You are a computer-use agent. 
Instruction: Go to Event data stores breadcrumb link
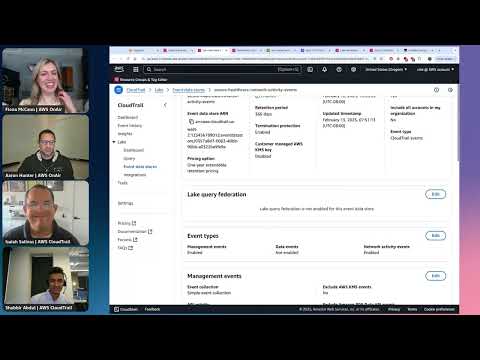coord(188,90)
